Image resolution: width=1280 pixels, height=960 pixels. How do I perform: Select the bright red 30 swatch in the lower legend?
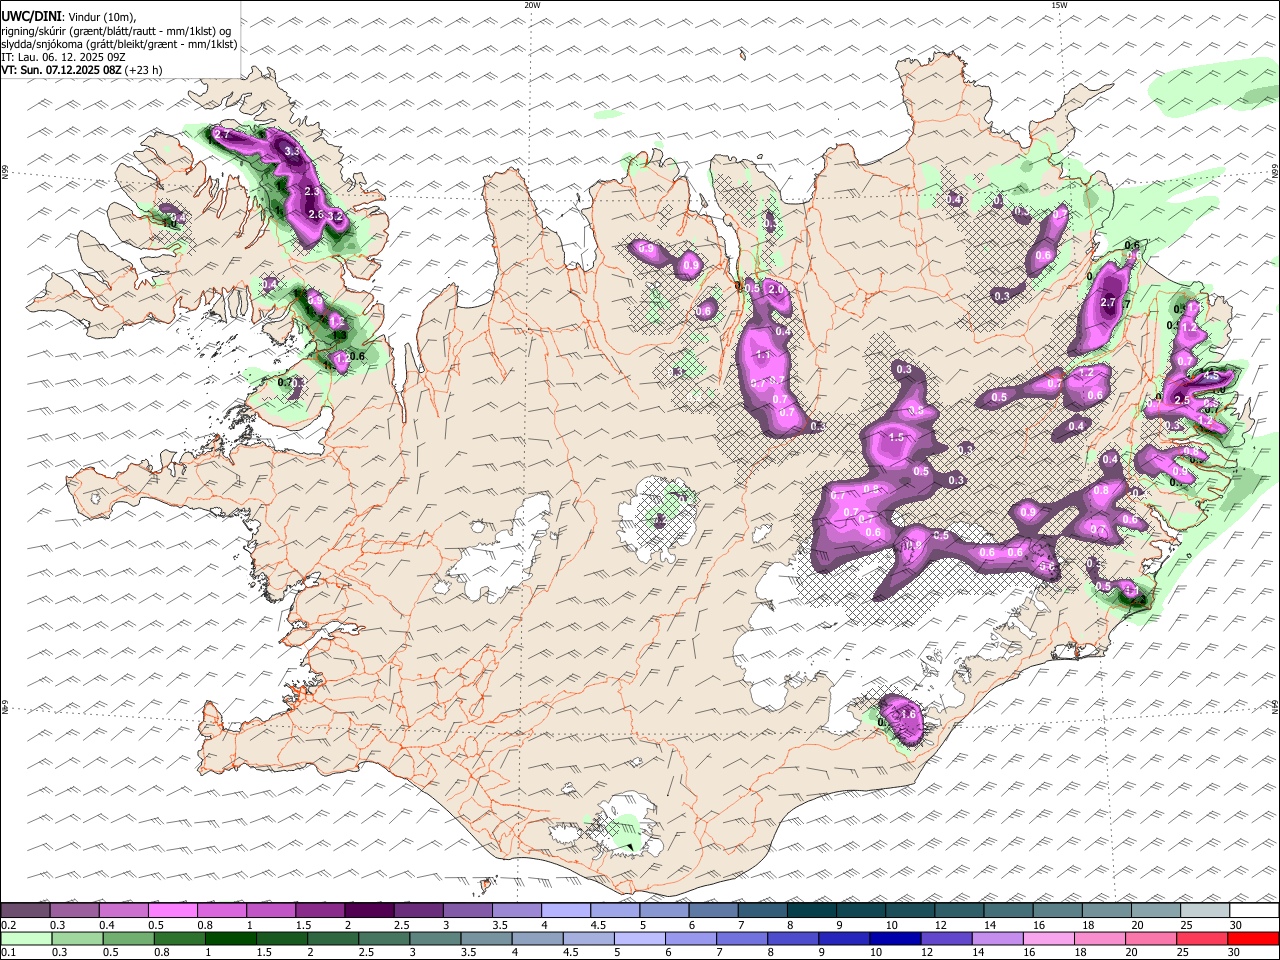(1253, 939)
